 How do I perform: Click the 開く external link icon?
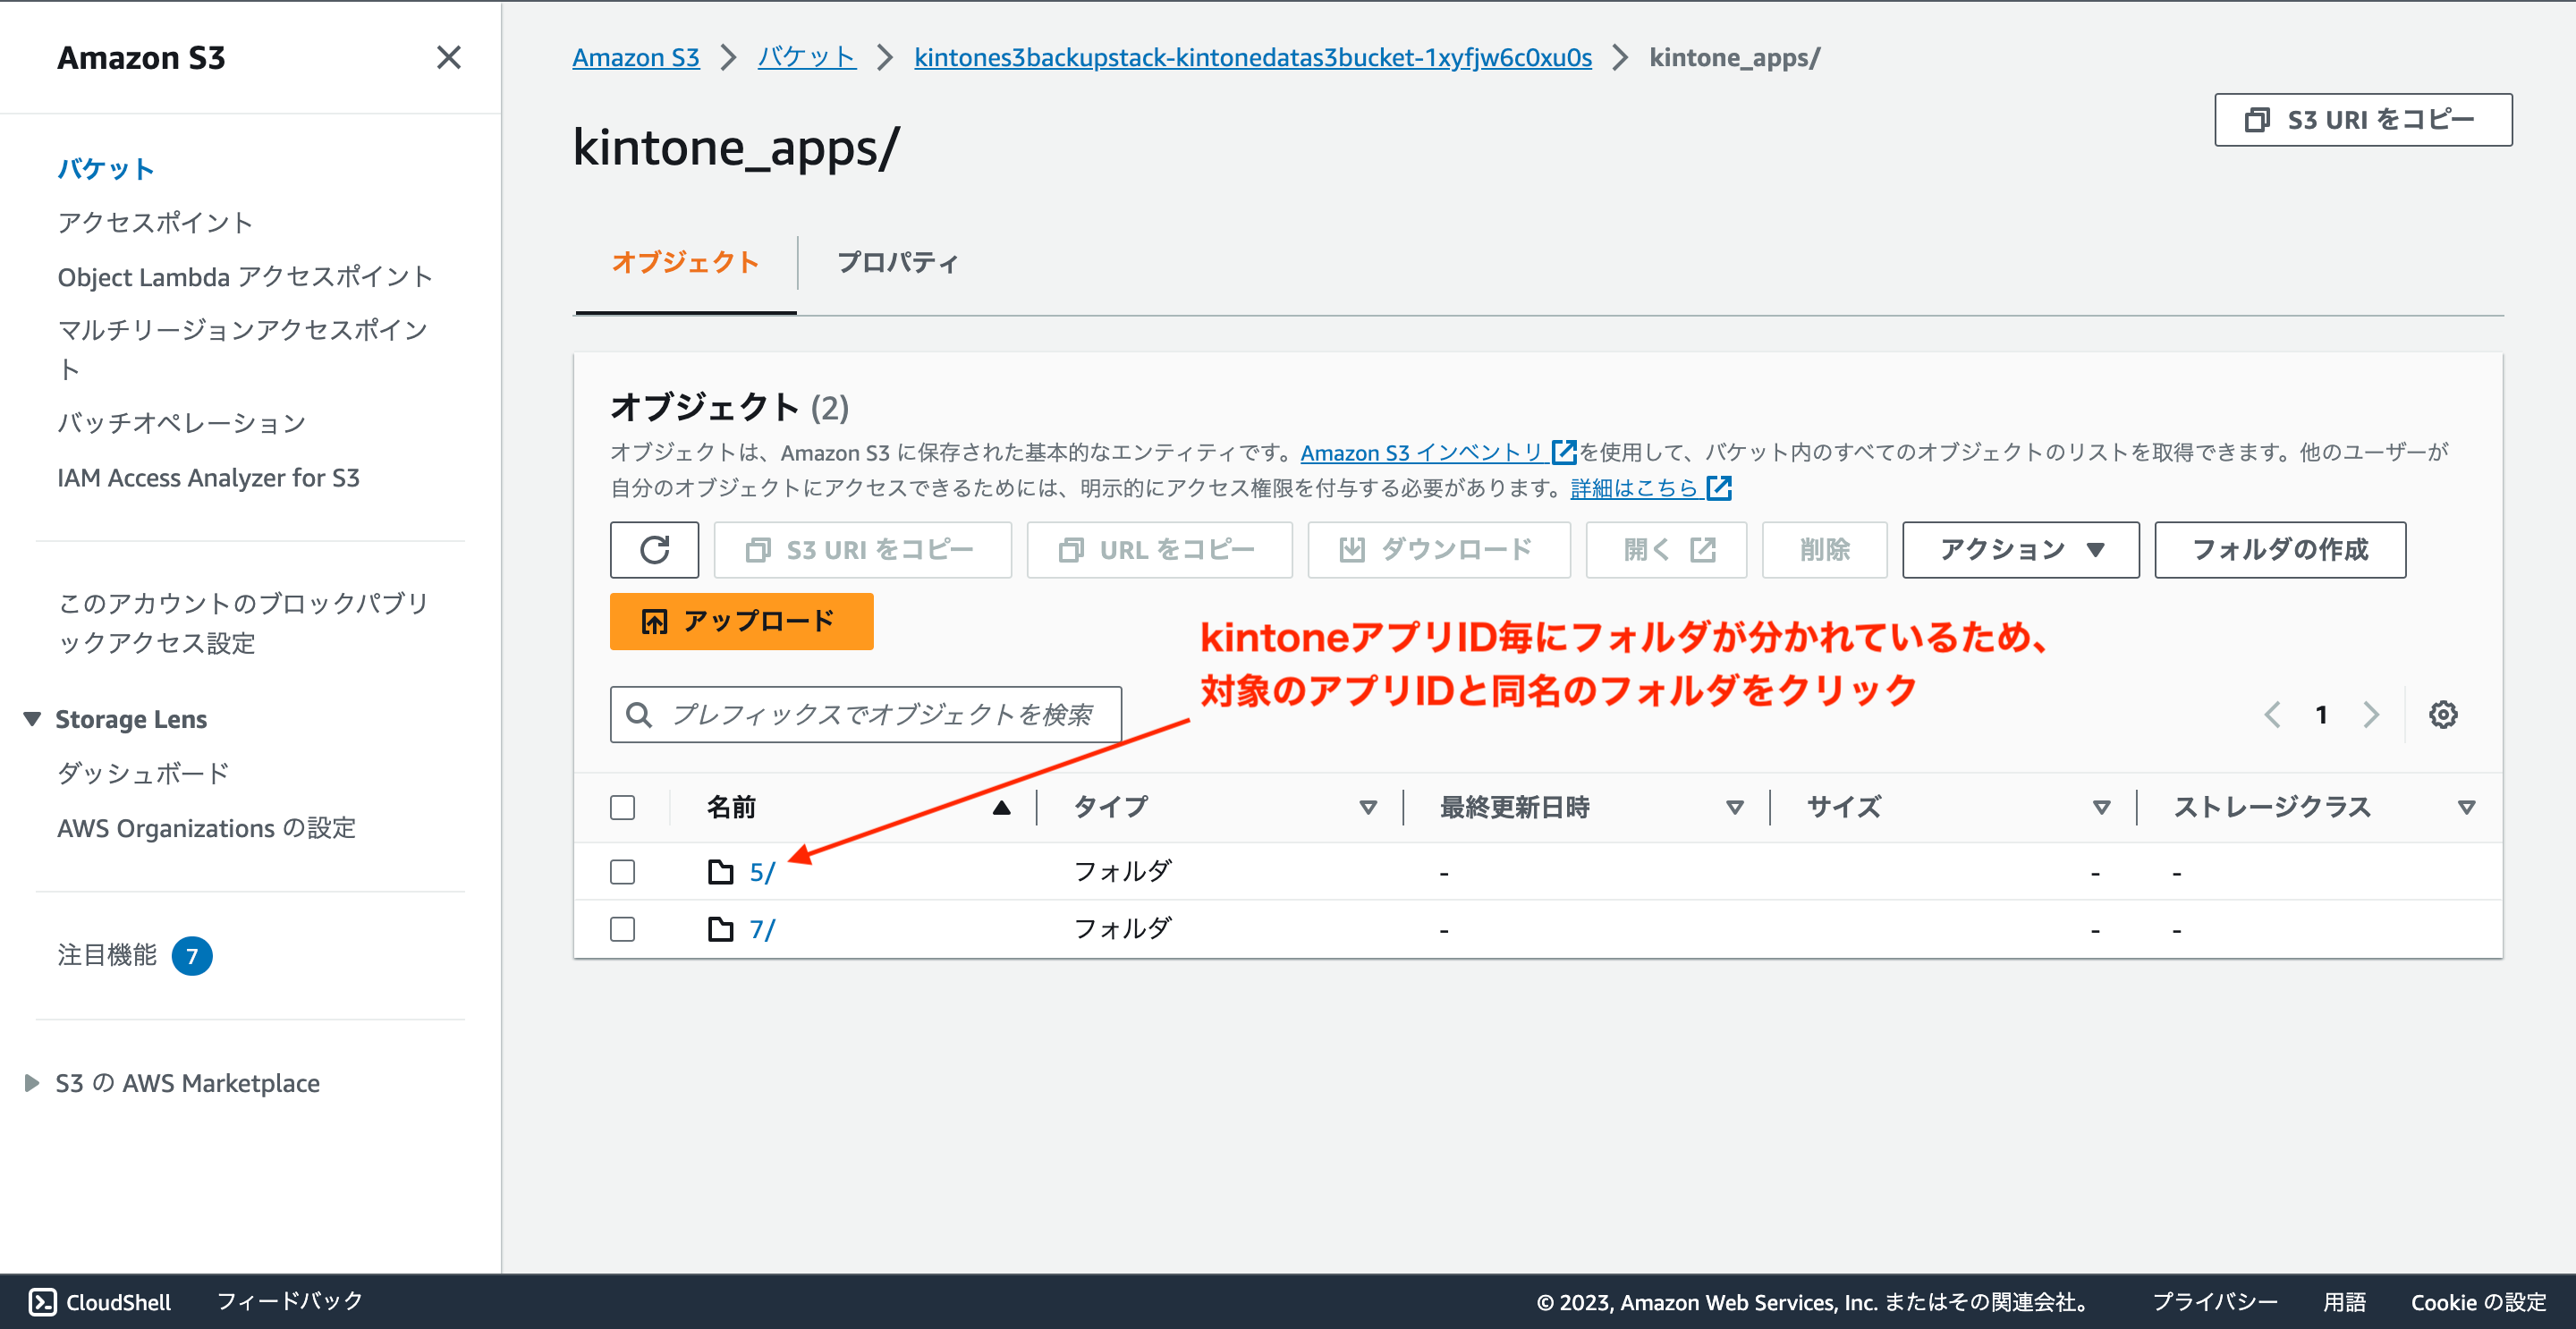(x=1702, y=549)
